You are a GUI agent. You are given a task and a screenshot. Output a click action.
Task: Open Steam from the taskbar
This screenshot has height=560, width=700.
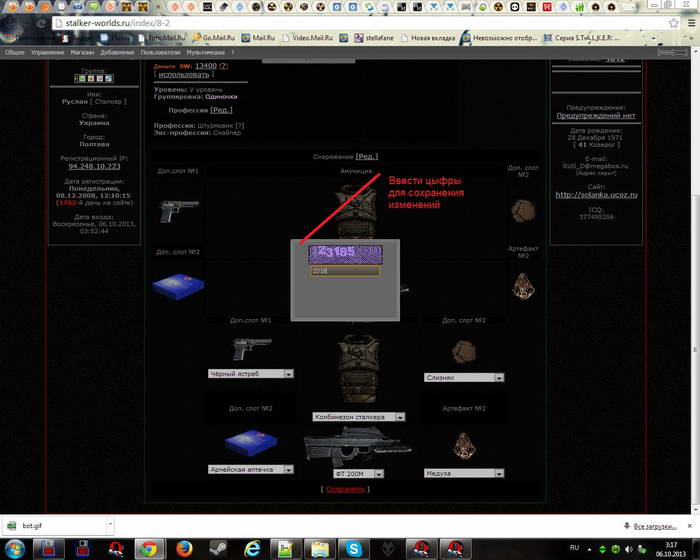coord(218,549)
